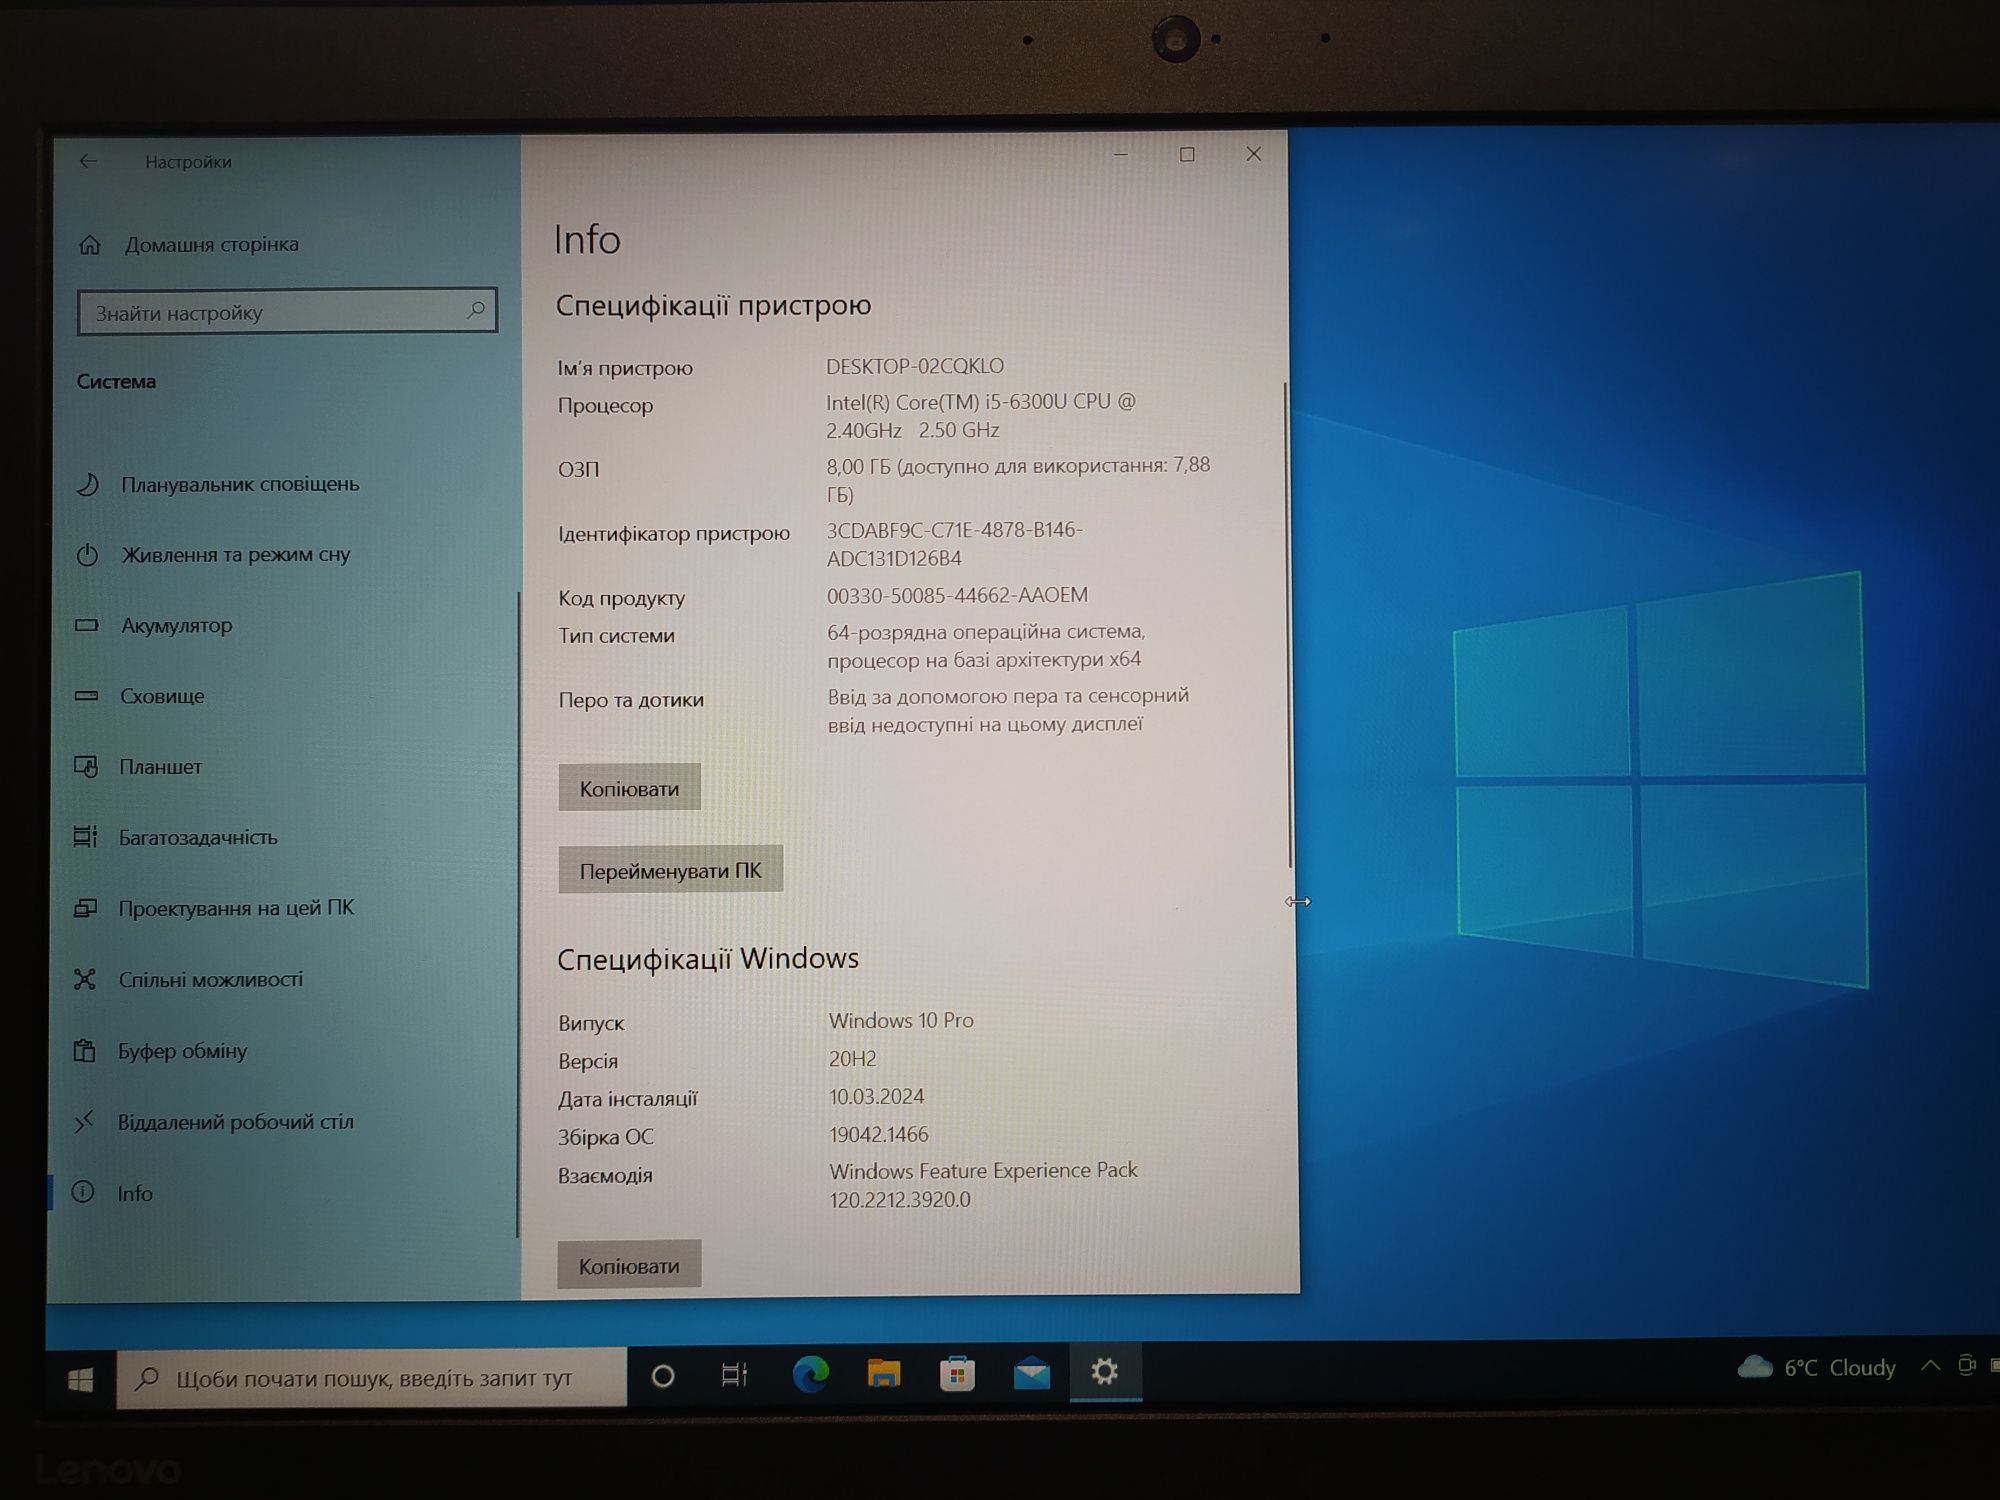Screen dimensions: 2000x1500
Task: Select Буфер обміну menu label
Action: 182,1051
